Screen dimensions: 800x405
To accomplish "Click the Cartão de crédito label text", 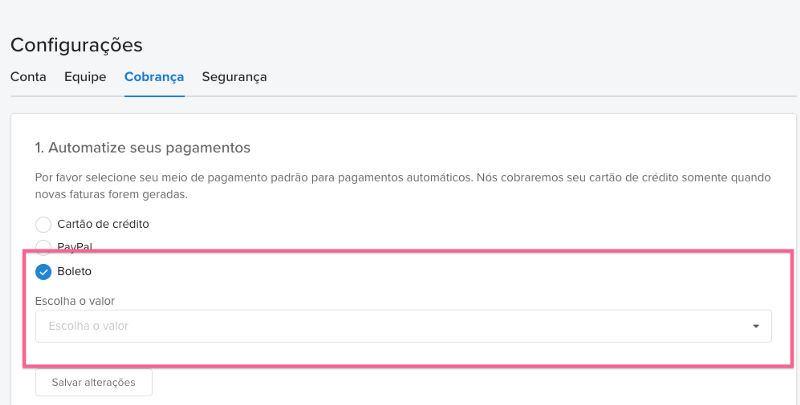I will [x=103, y=224].
